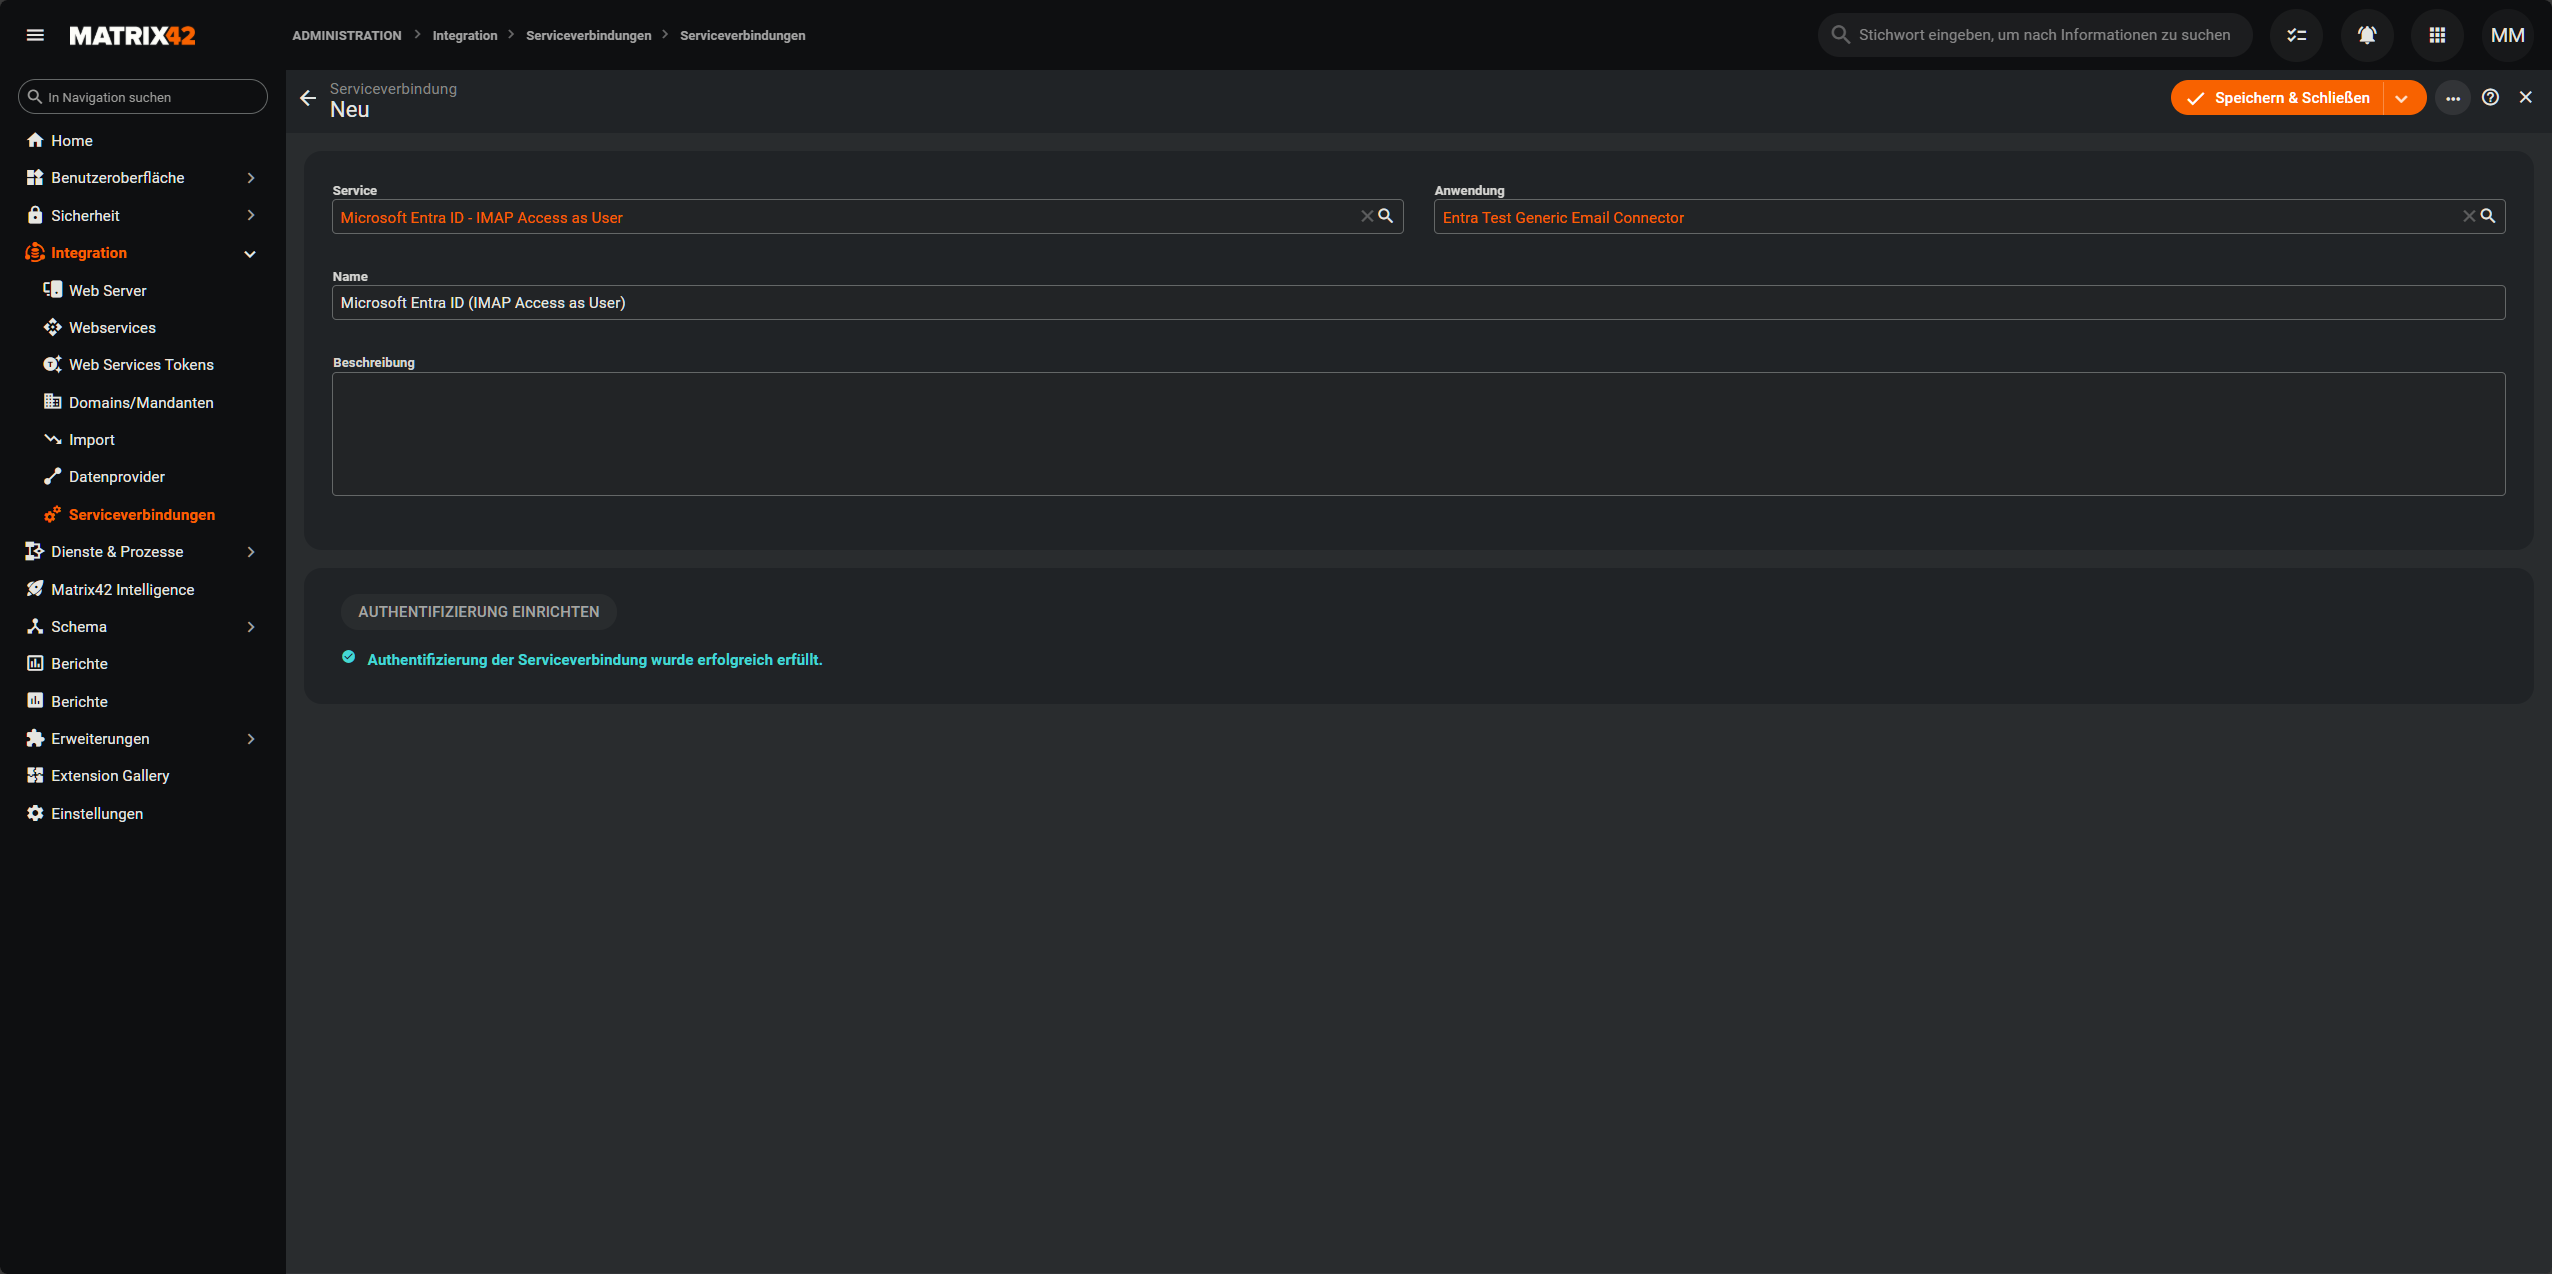The width and height of the screenshot is (2552, 1274).
Task: Click Authentifizierung einrichten button
Action: [478, 612]
